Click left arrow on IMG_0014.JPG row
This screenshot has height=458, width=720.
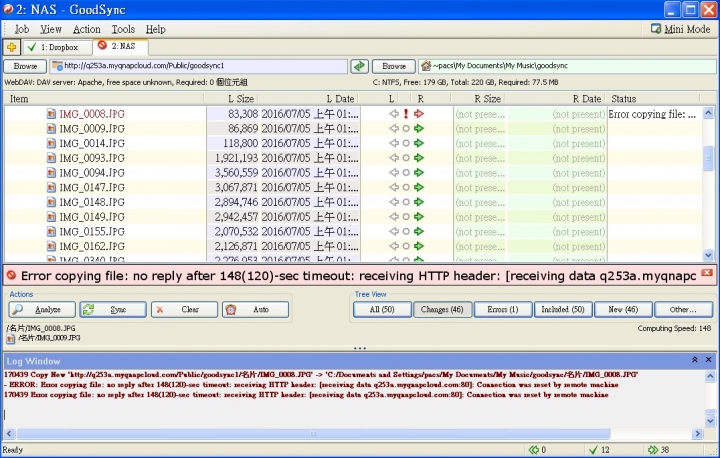394,143
